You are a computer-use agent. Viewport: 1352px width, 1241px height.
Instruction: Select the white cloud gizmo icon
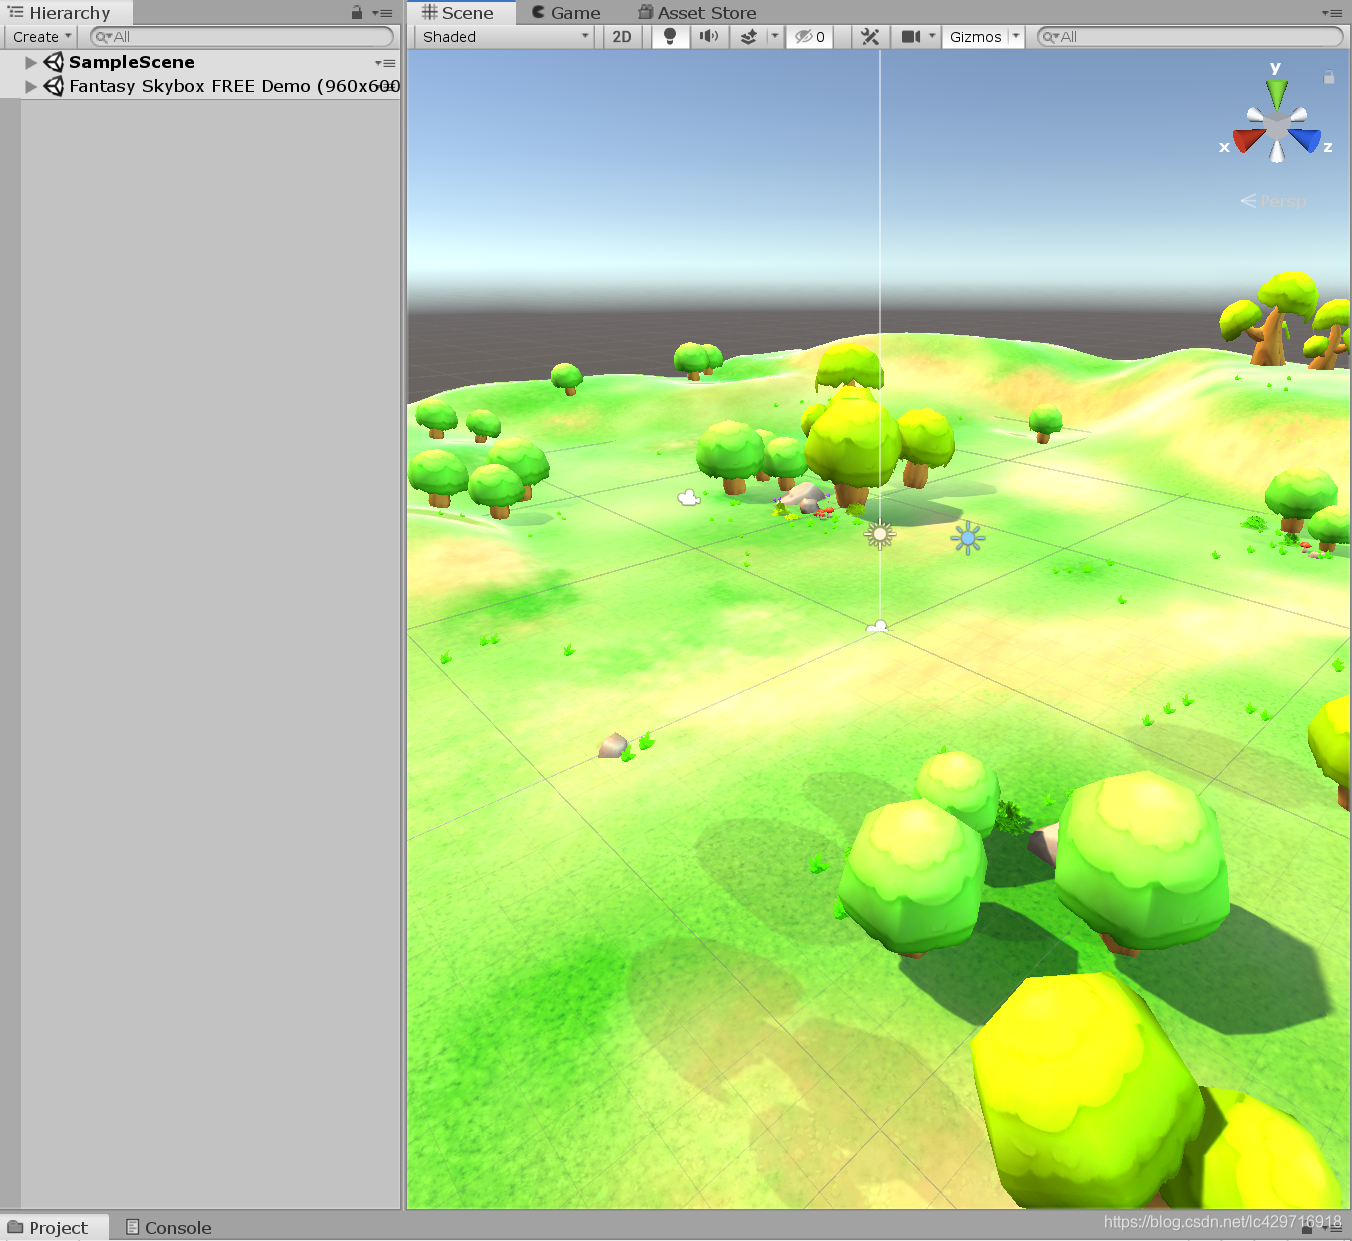[x=689, y=497]
